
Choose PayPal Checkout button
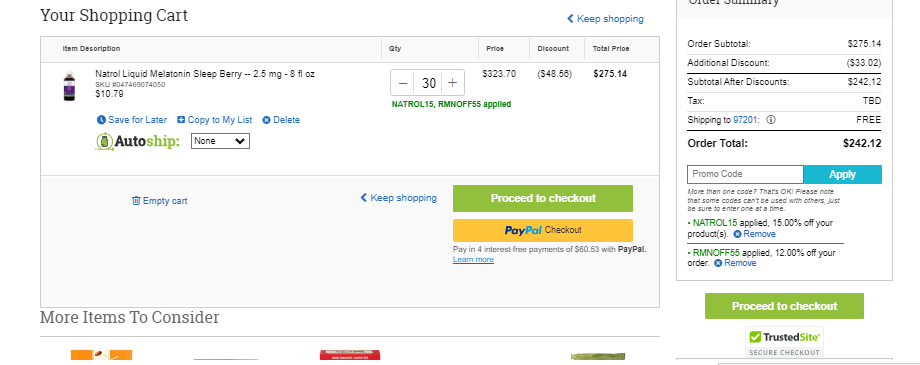click(543, 230)
